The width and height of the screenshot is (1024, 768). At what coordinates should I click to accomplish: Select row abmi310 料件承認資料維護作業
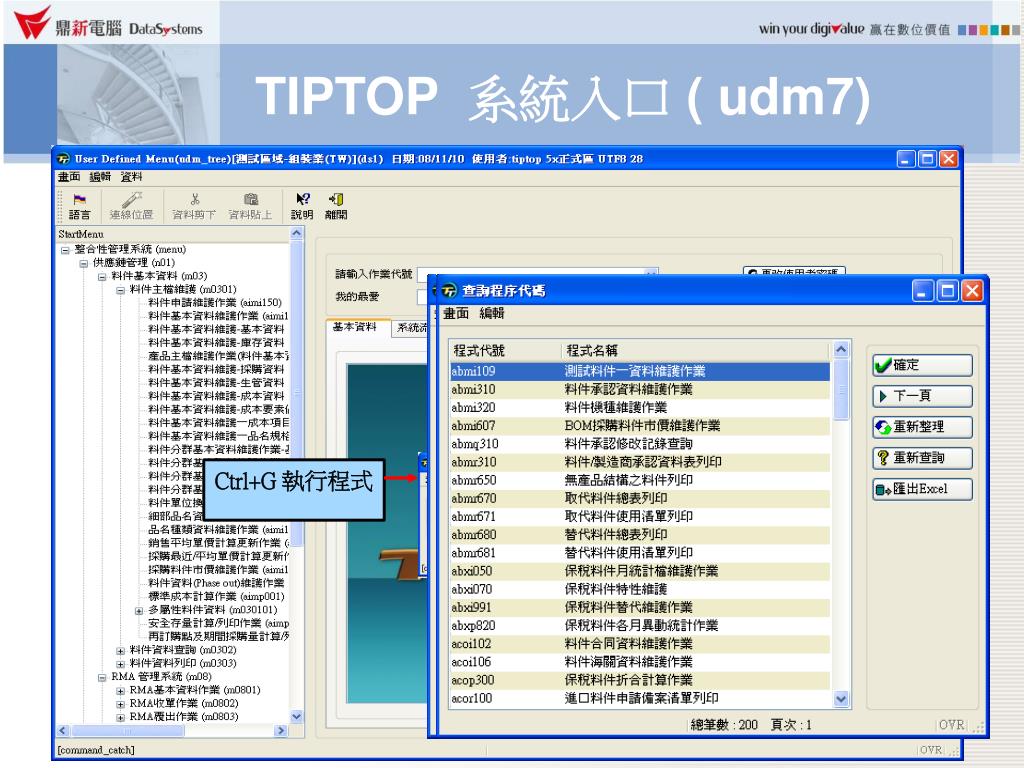[640, 390]
